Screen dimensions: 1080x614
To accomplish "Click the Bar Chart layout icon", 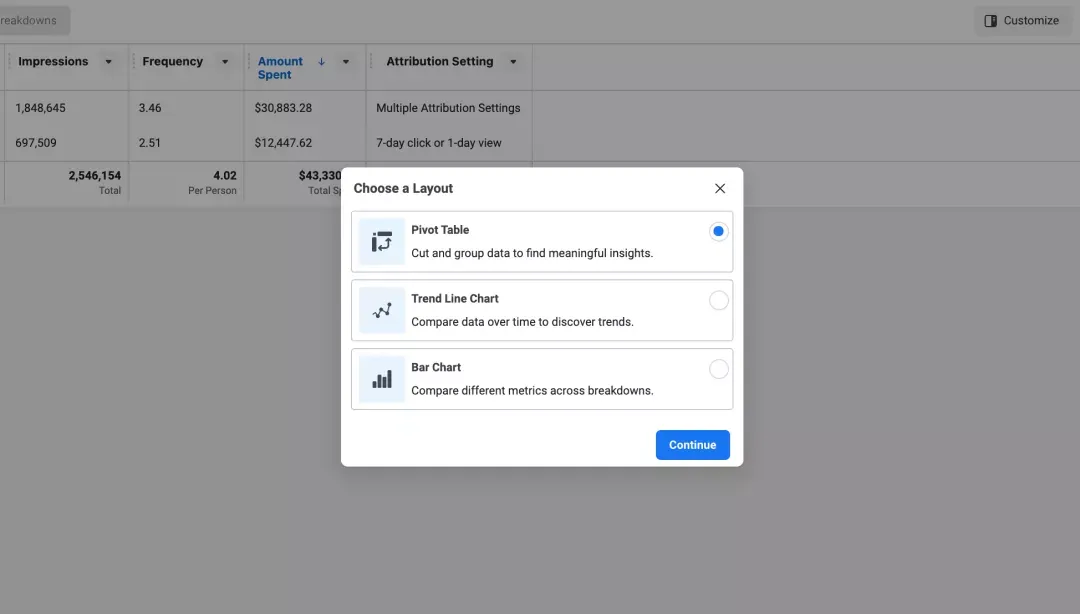I will click(x=382, y=379).
